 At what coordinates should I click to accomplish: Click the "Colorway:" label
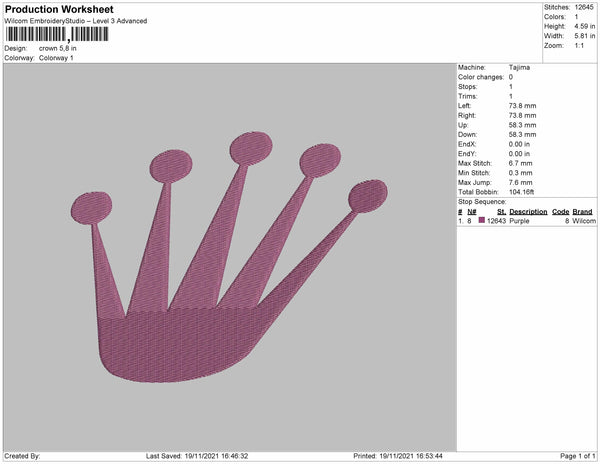[20, 58]
